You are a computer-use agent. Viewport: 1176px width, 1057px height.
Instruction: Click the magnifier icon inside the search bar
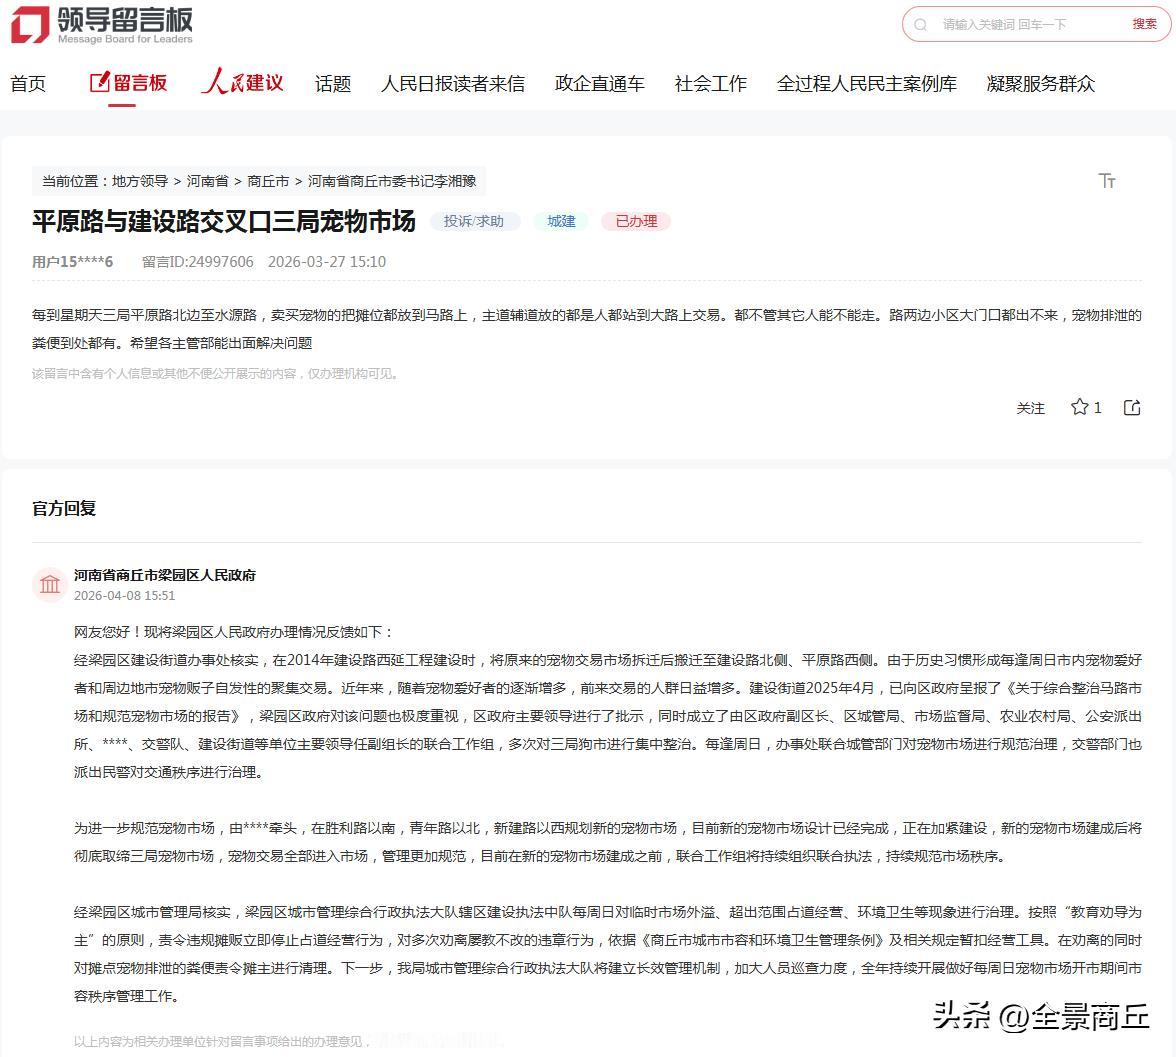pos(920,24)
